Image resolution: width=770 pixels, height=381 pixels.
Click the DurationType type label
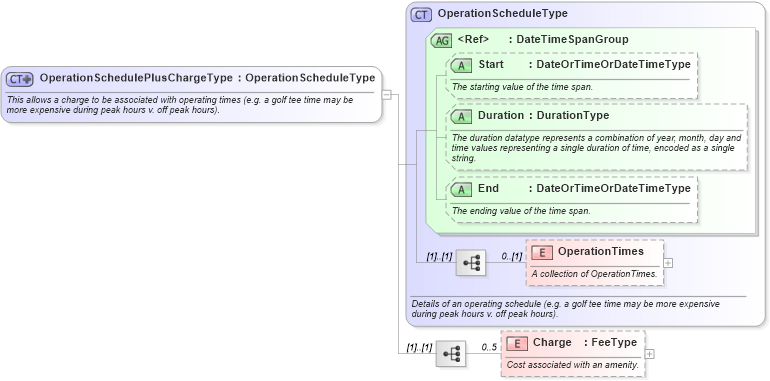(x=573, y=115)
